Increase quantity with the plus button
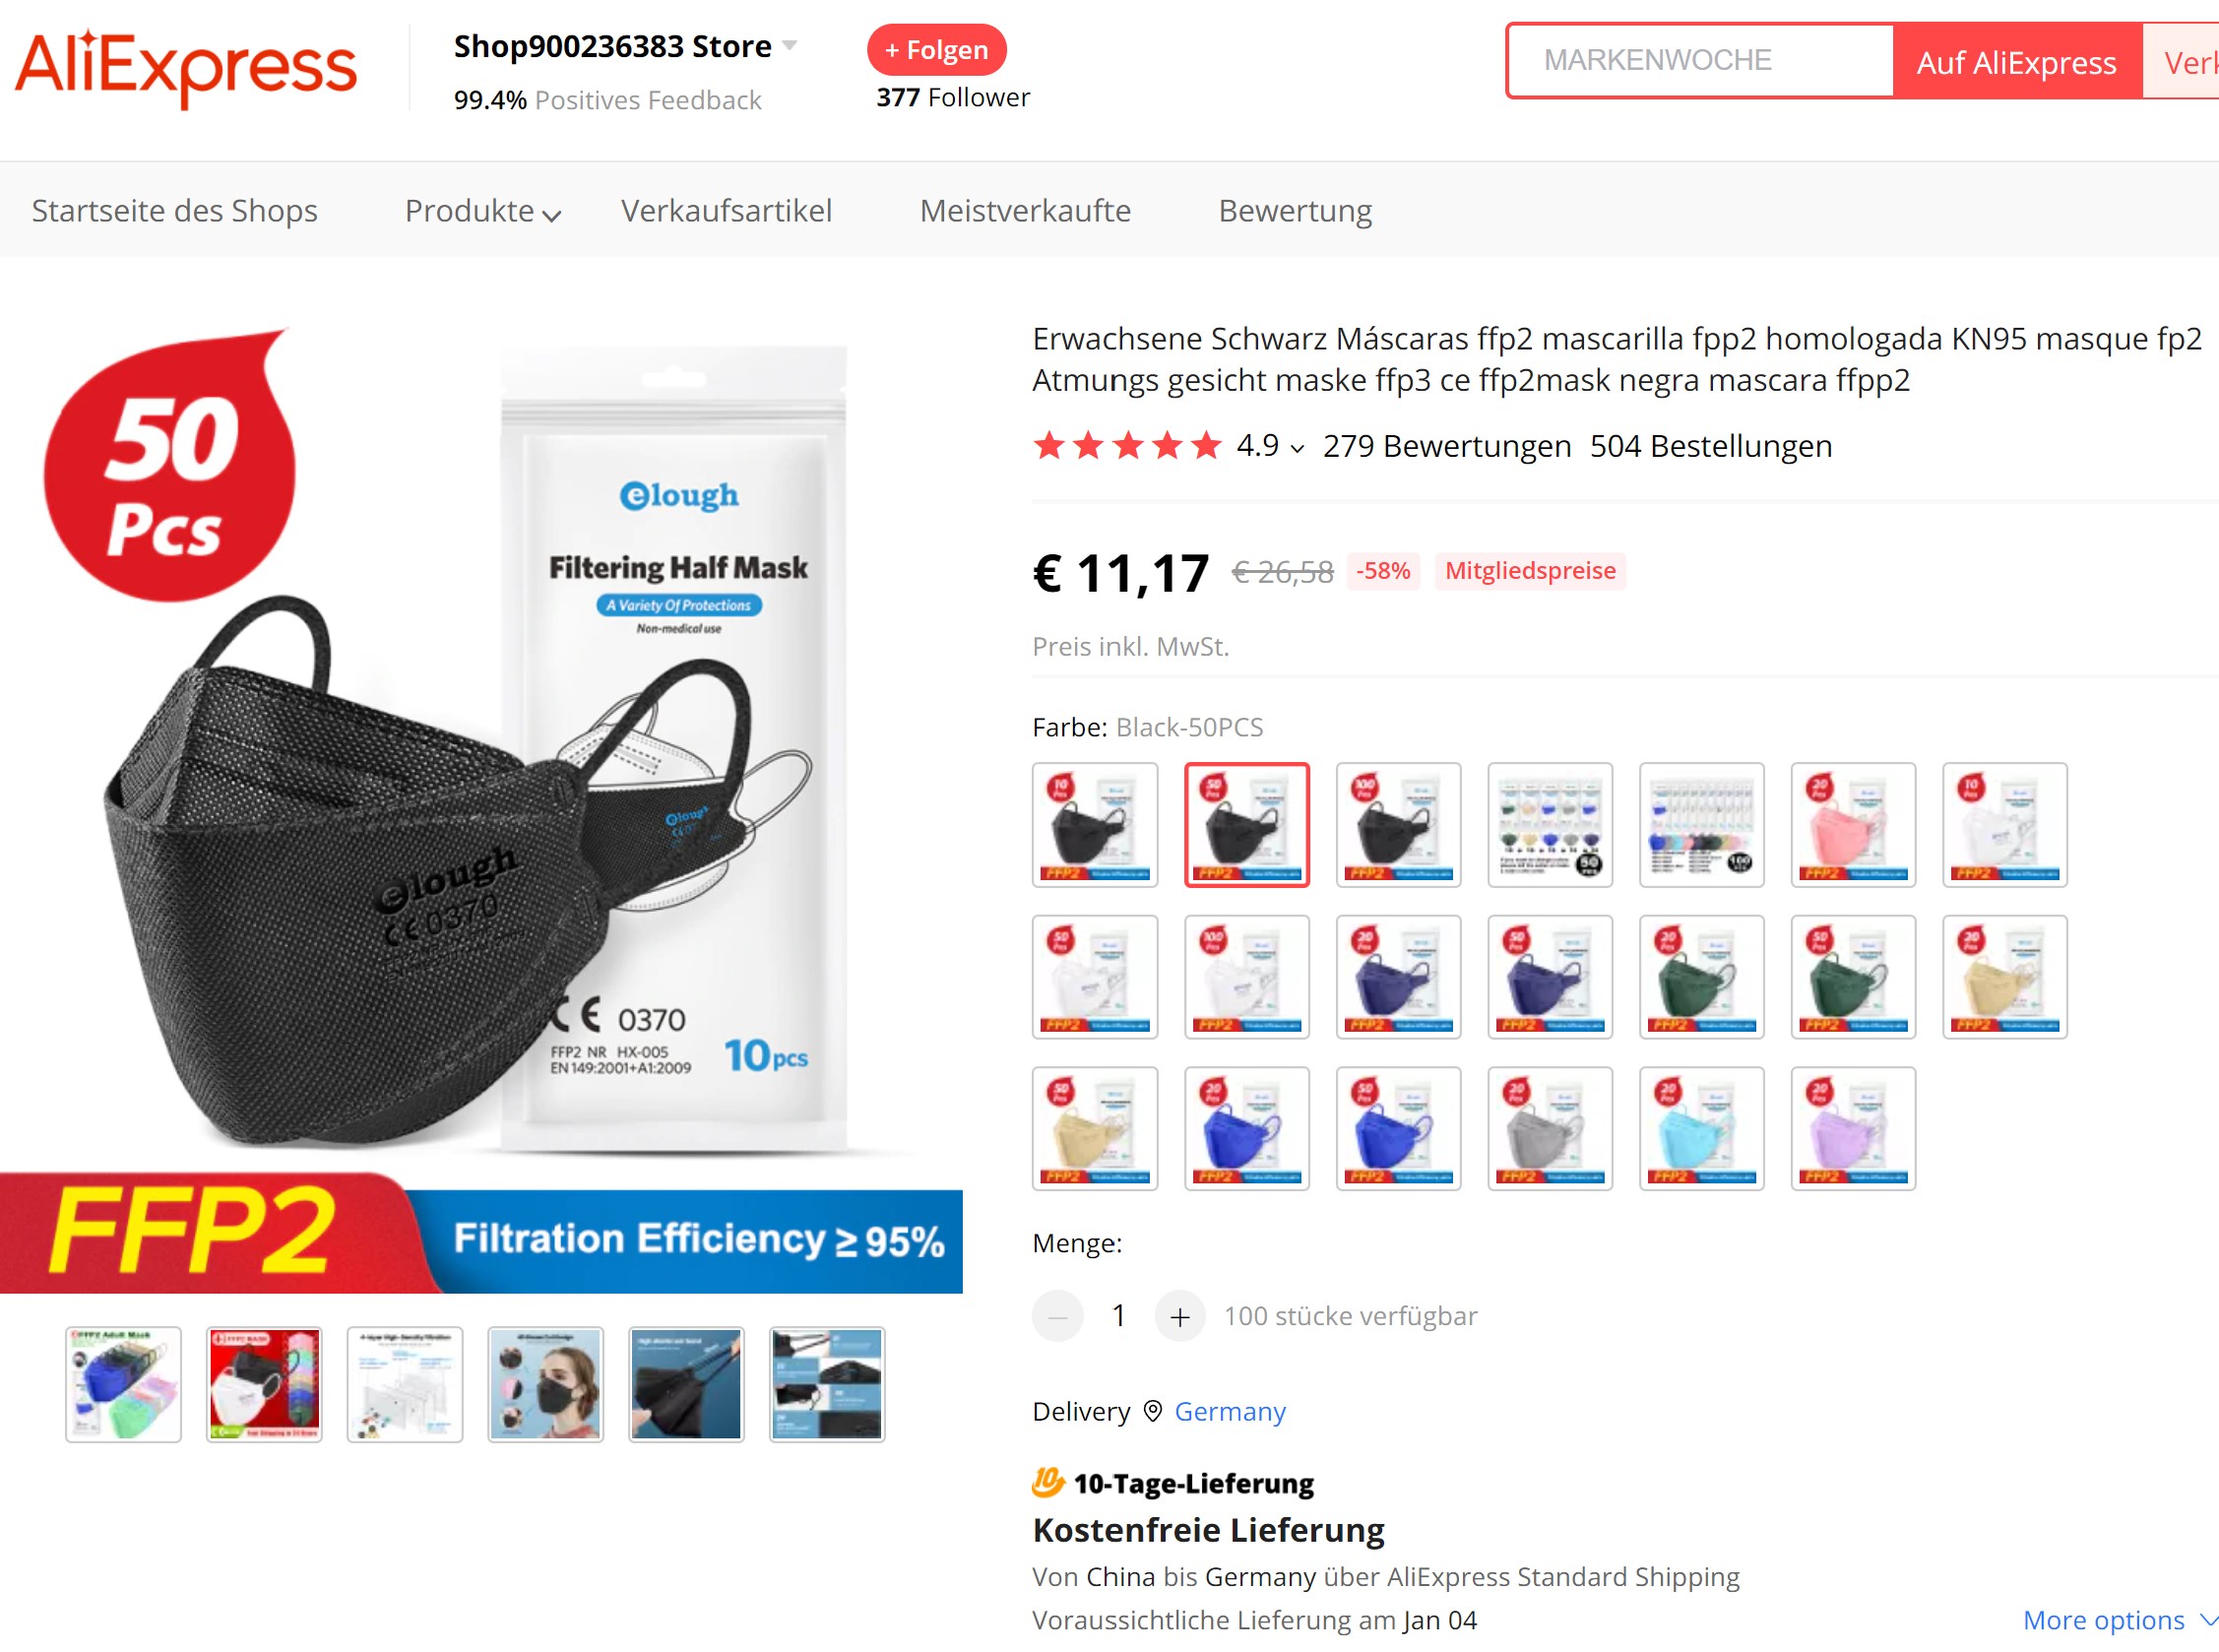2219x1652 pixels. pyautogui.click(x=1179, y=1316)
